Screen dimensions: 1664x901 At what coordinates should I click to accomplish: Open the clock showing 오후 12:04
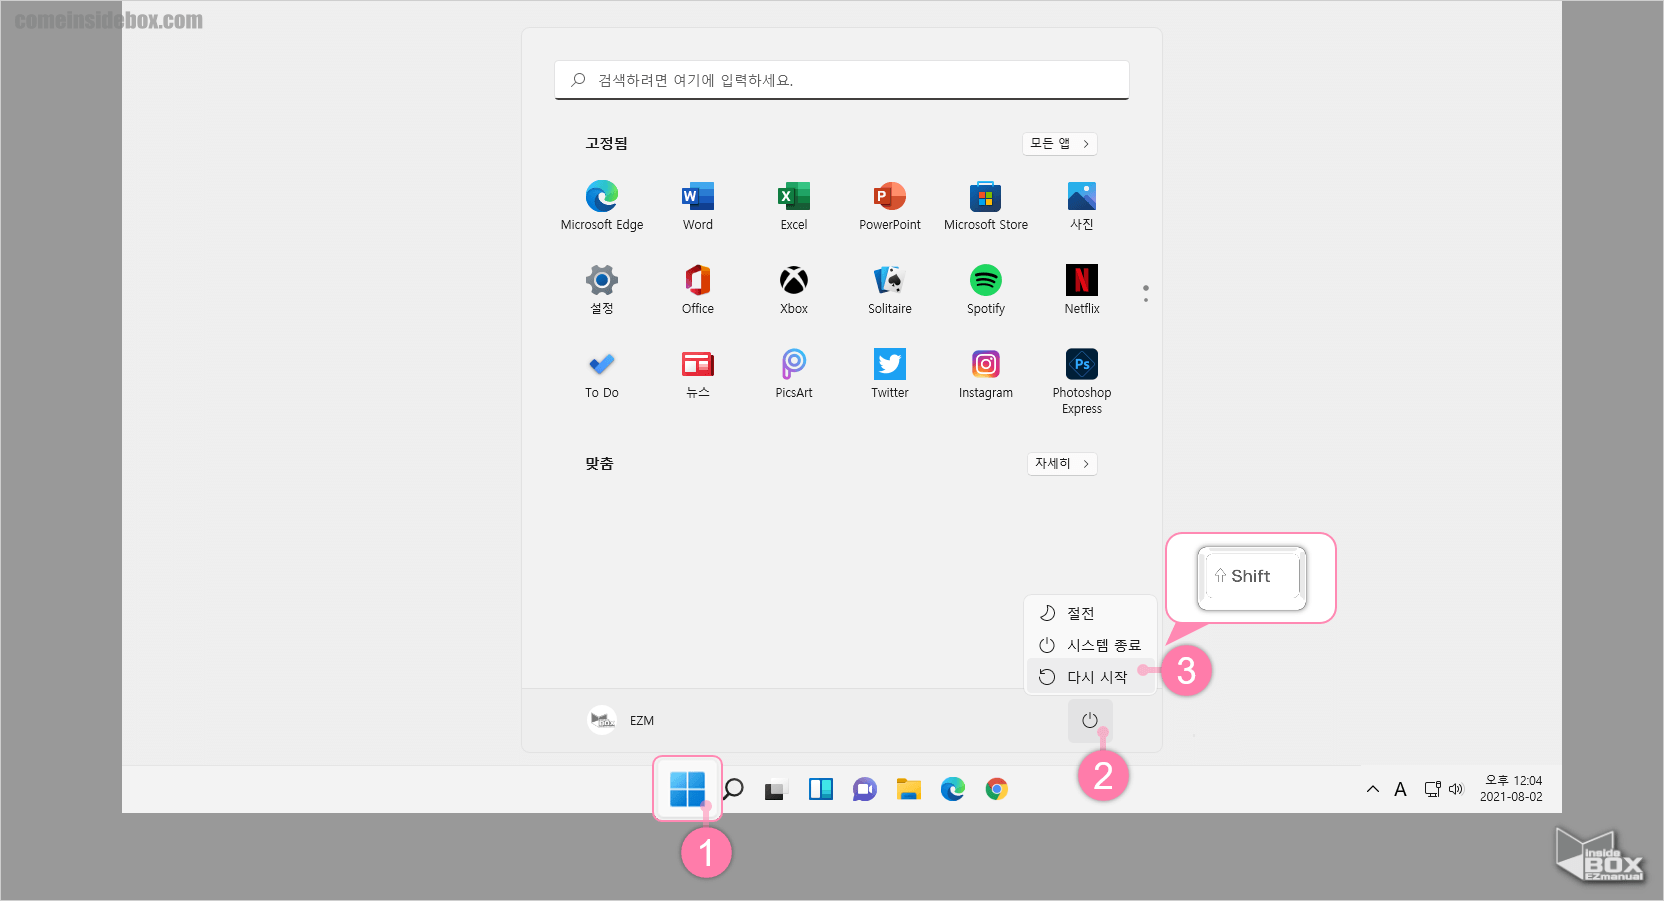[x=1511, y=789]
